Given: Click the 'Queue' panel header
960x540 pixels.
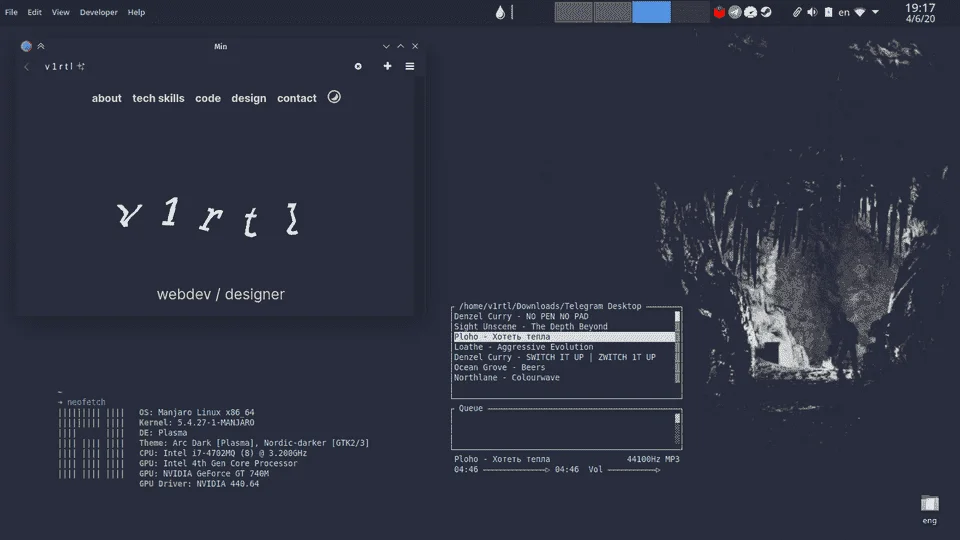Looking at the screenshot, I should click(471, 408).
